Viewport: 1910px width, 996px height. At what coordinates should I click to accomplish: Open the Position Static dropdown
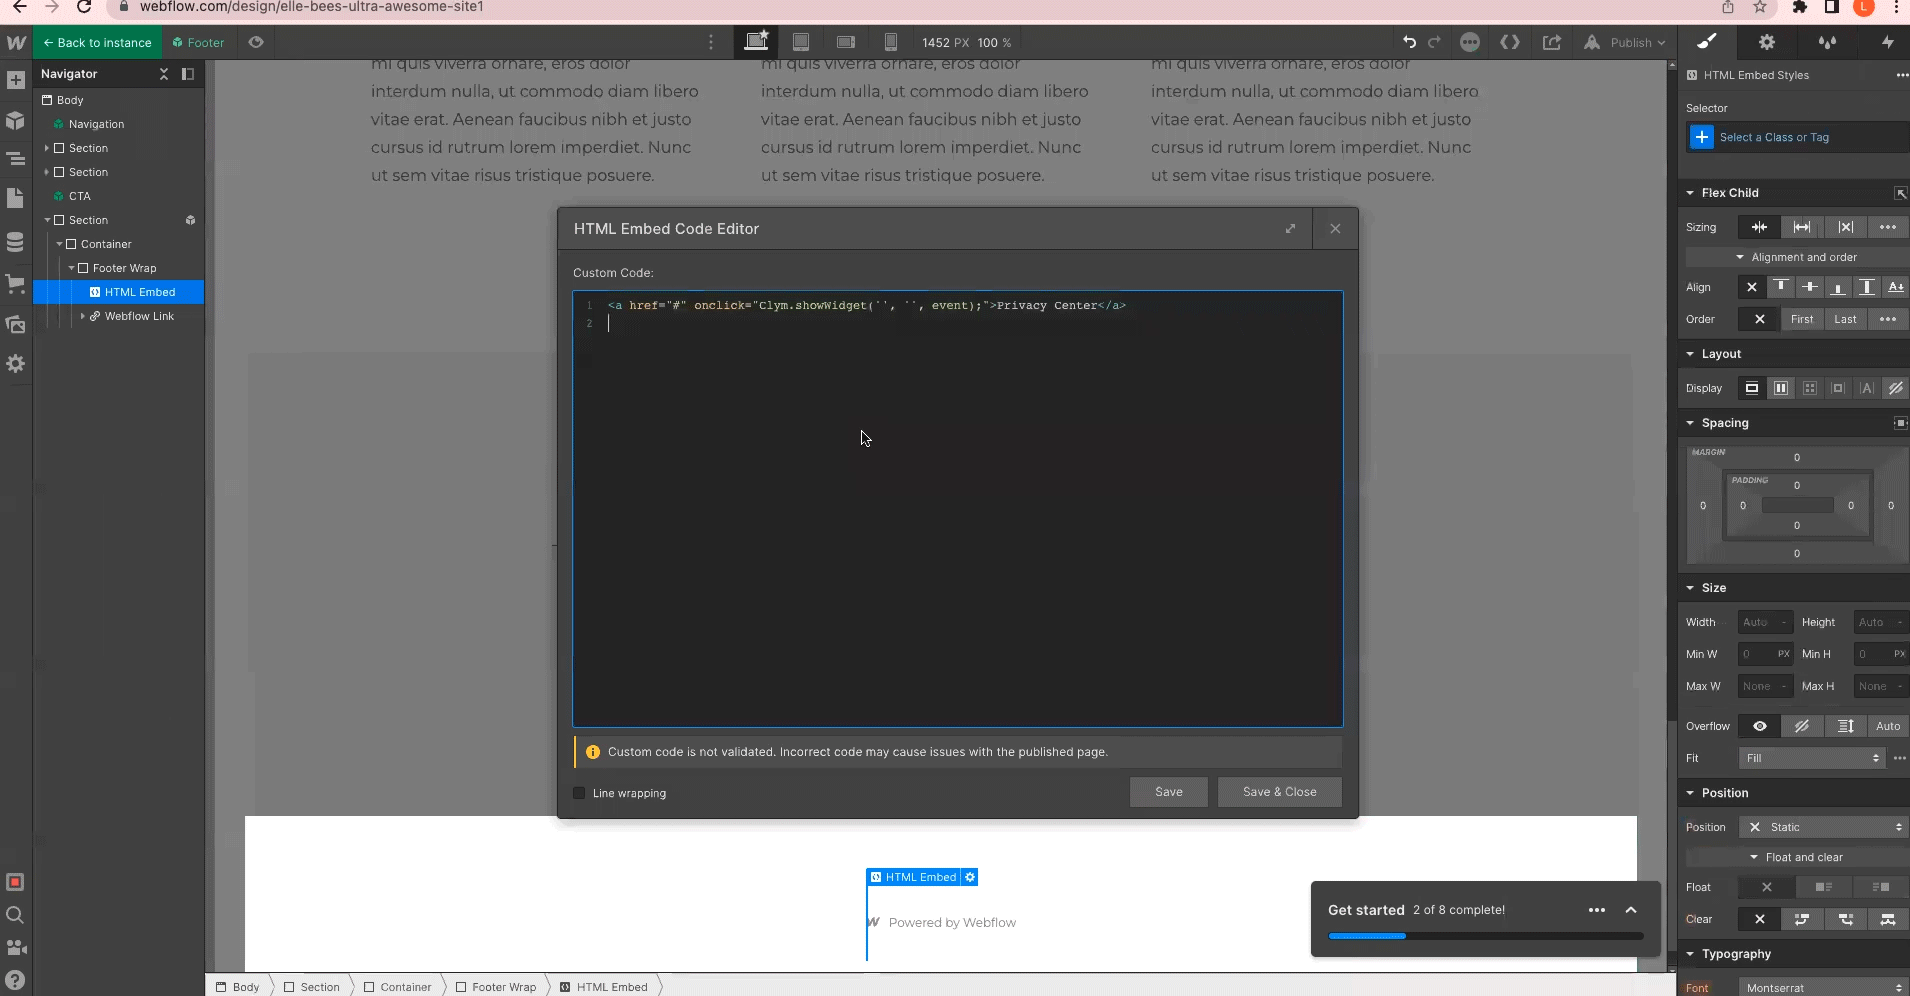pyautogui.click(x=1824, y=827)
